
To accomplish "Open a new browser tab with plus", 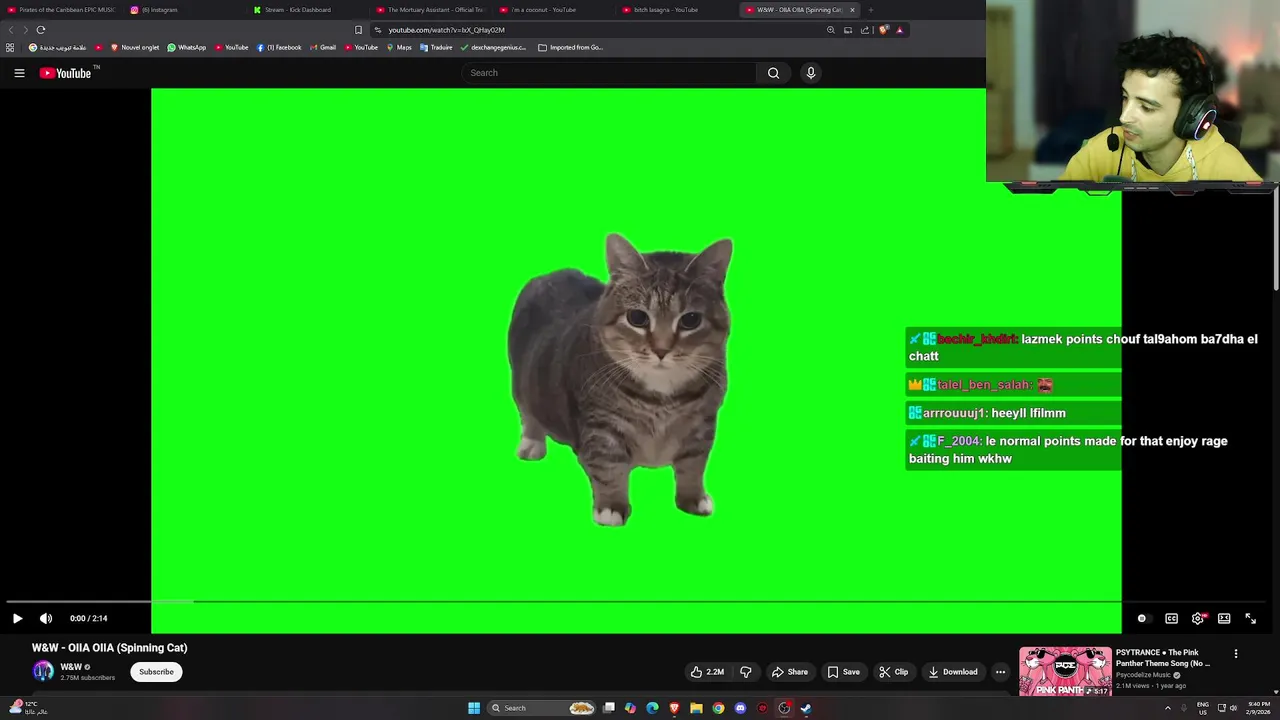I will pos(871,10).
